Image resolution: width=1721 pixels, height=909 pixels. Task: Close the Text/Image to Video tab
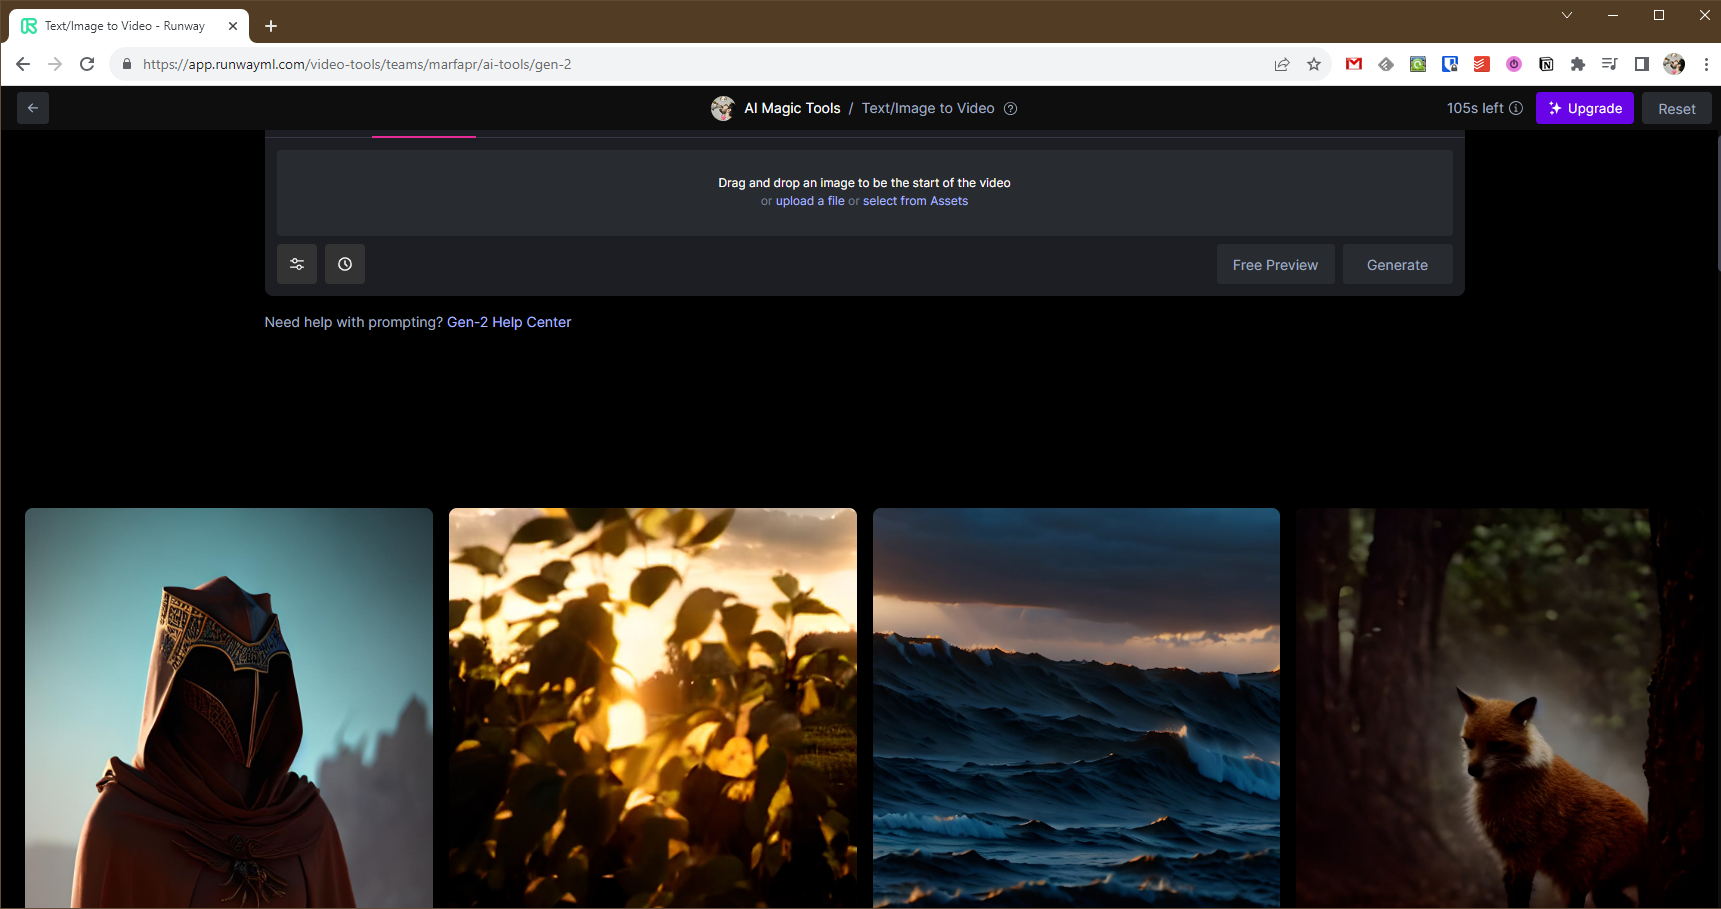click(x=233, y=26)
